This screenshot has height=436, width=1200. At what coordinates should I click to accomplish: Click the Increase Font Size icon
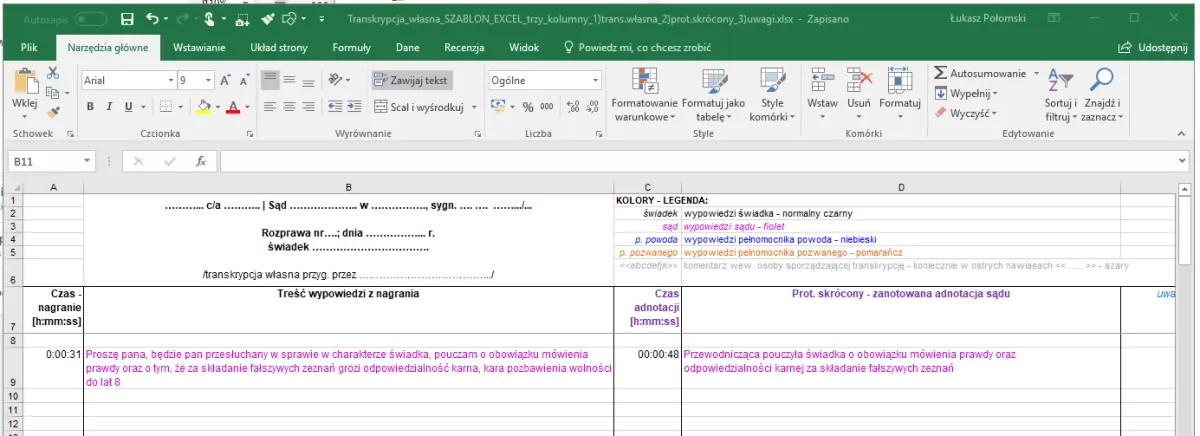(x=225, y=80)
